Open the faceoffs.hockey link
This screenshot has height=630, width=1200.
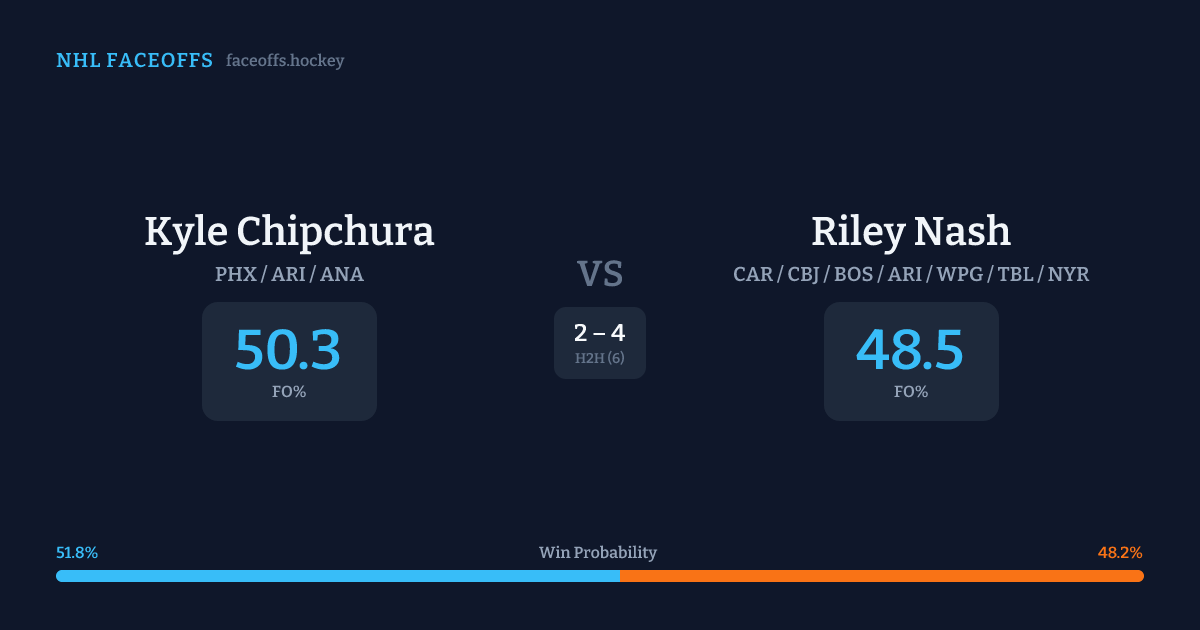(x=285, y=61)
